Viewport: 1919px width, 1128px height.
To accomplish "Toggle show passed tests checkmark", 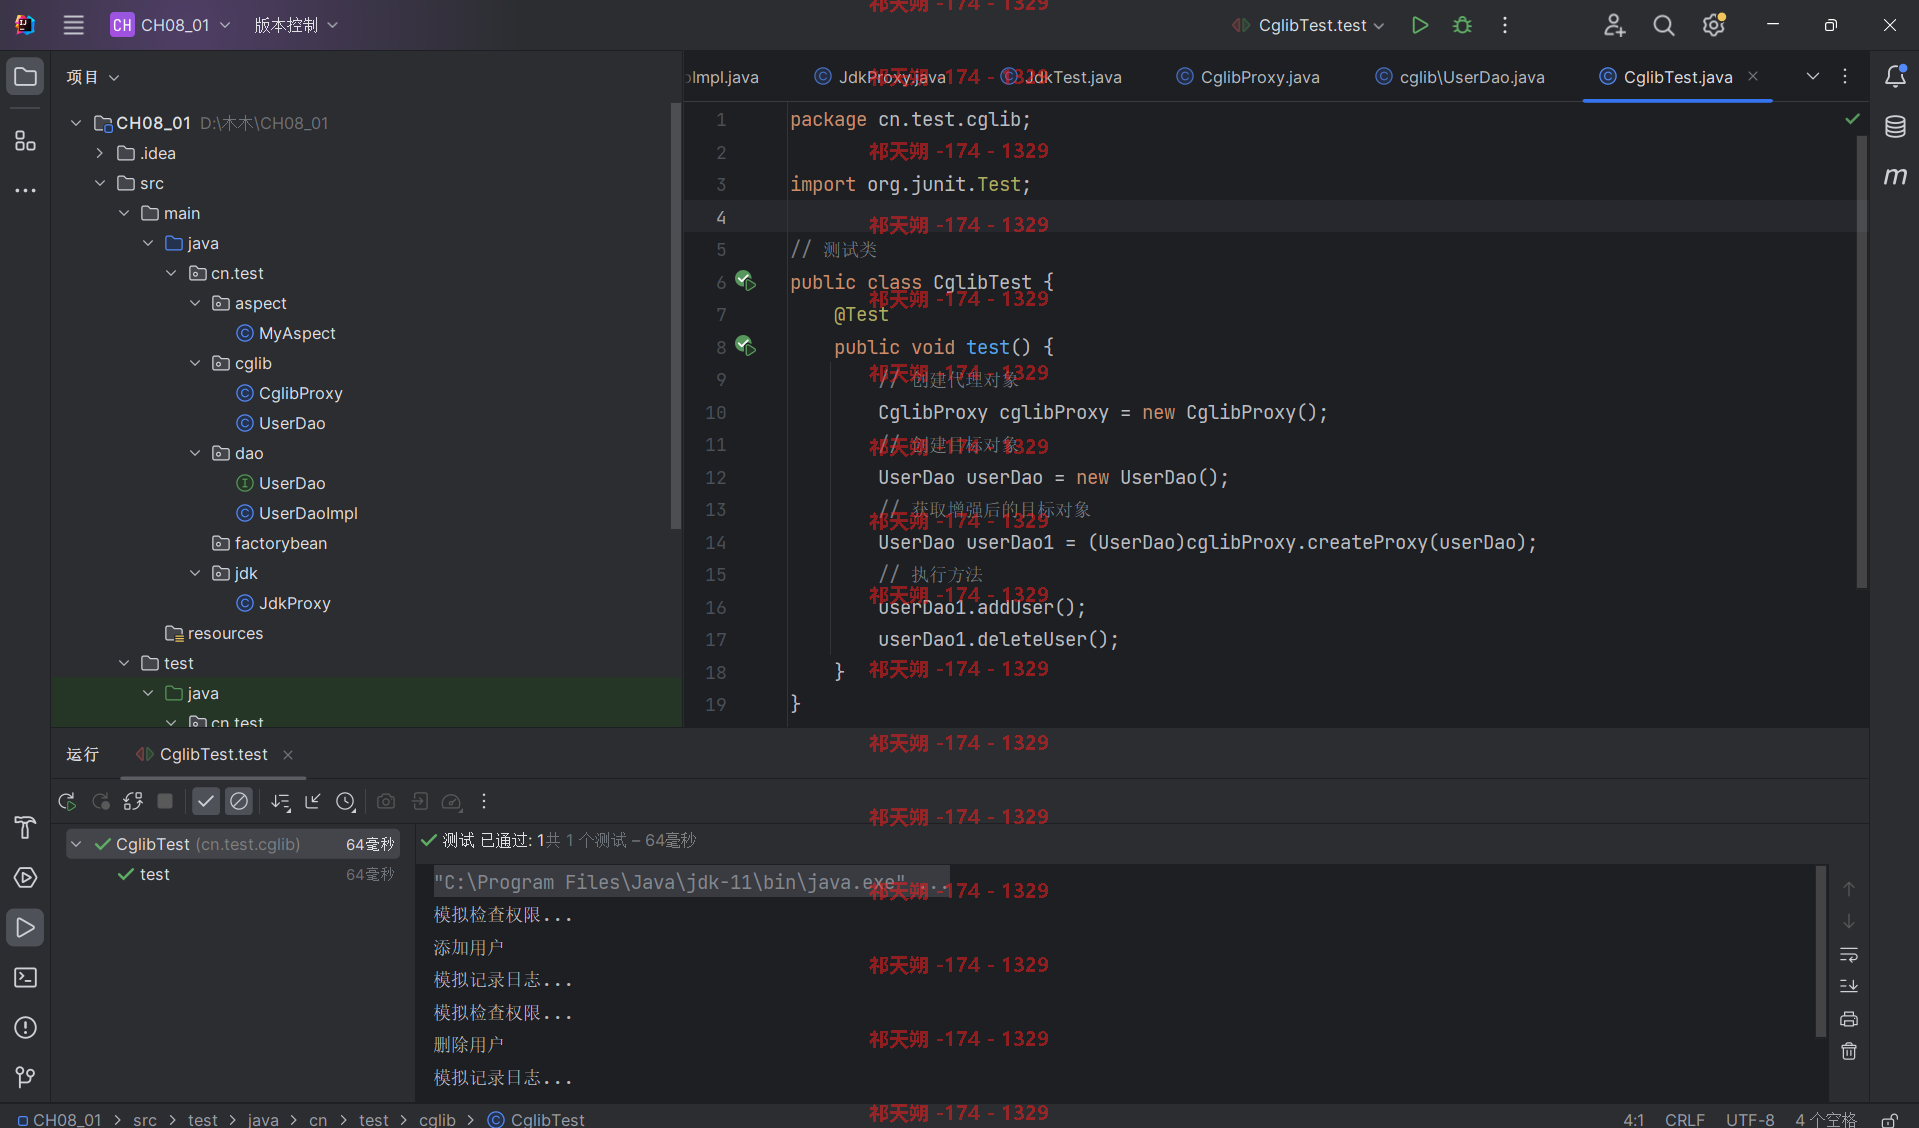I will (206, 801).
